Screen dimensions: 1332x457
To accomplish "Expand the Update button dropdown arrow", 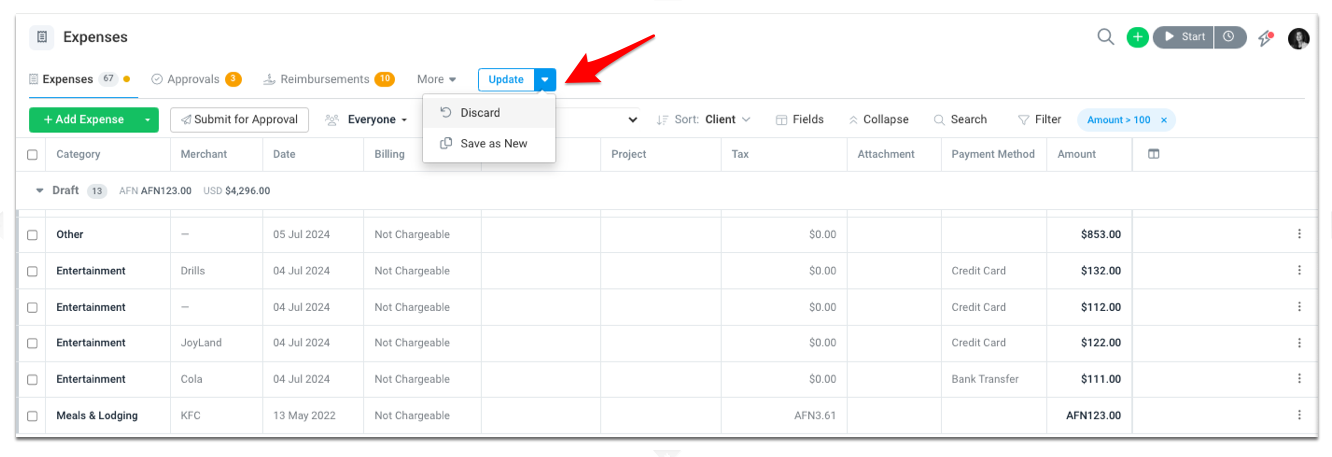I will [545, 80].
